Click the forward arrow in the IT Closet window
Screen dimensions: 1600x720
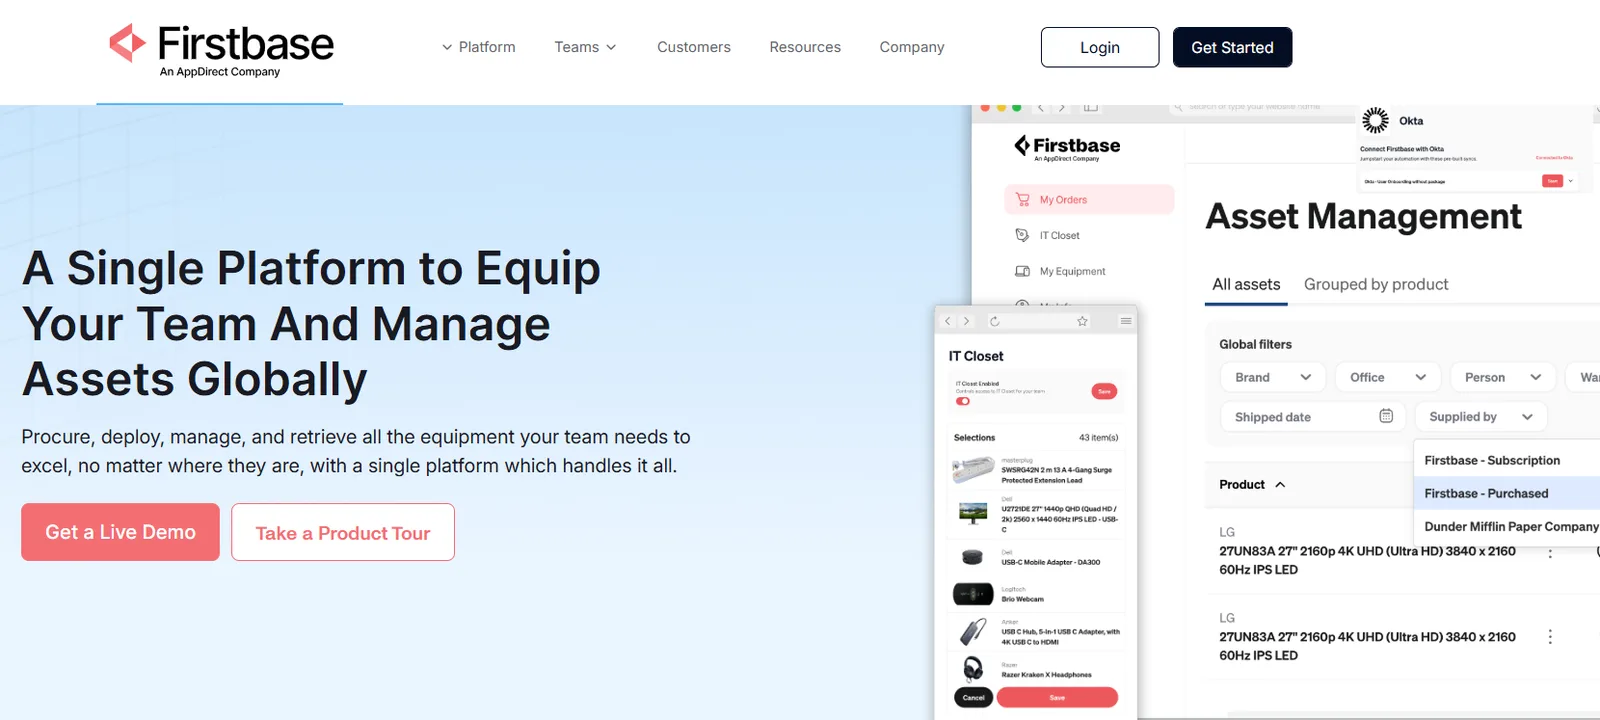coord(966,321)
